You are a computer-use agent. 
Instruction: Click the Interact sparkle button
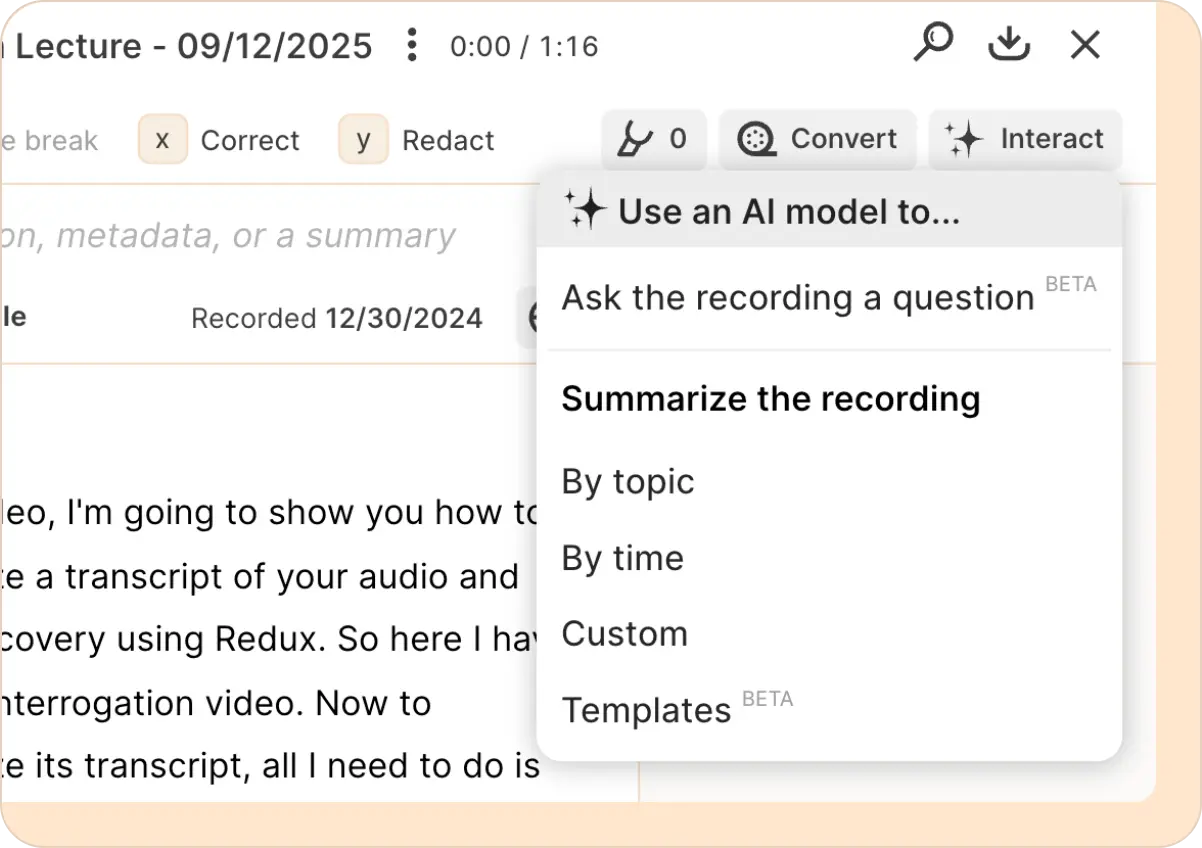click(1025, 139)
